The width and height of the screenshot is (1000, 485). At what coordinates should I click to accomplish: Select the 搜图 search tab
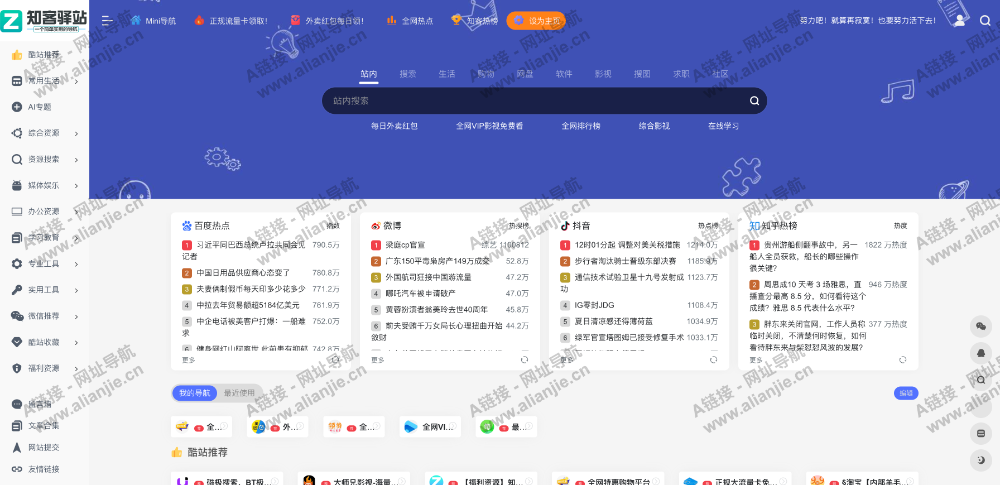(642, 74)
